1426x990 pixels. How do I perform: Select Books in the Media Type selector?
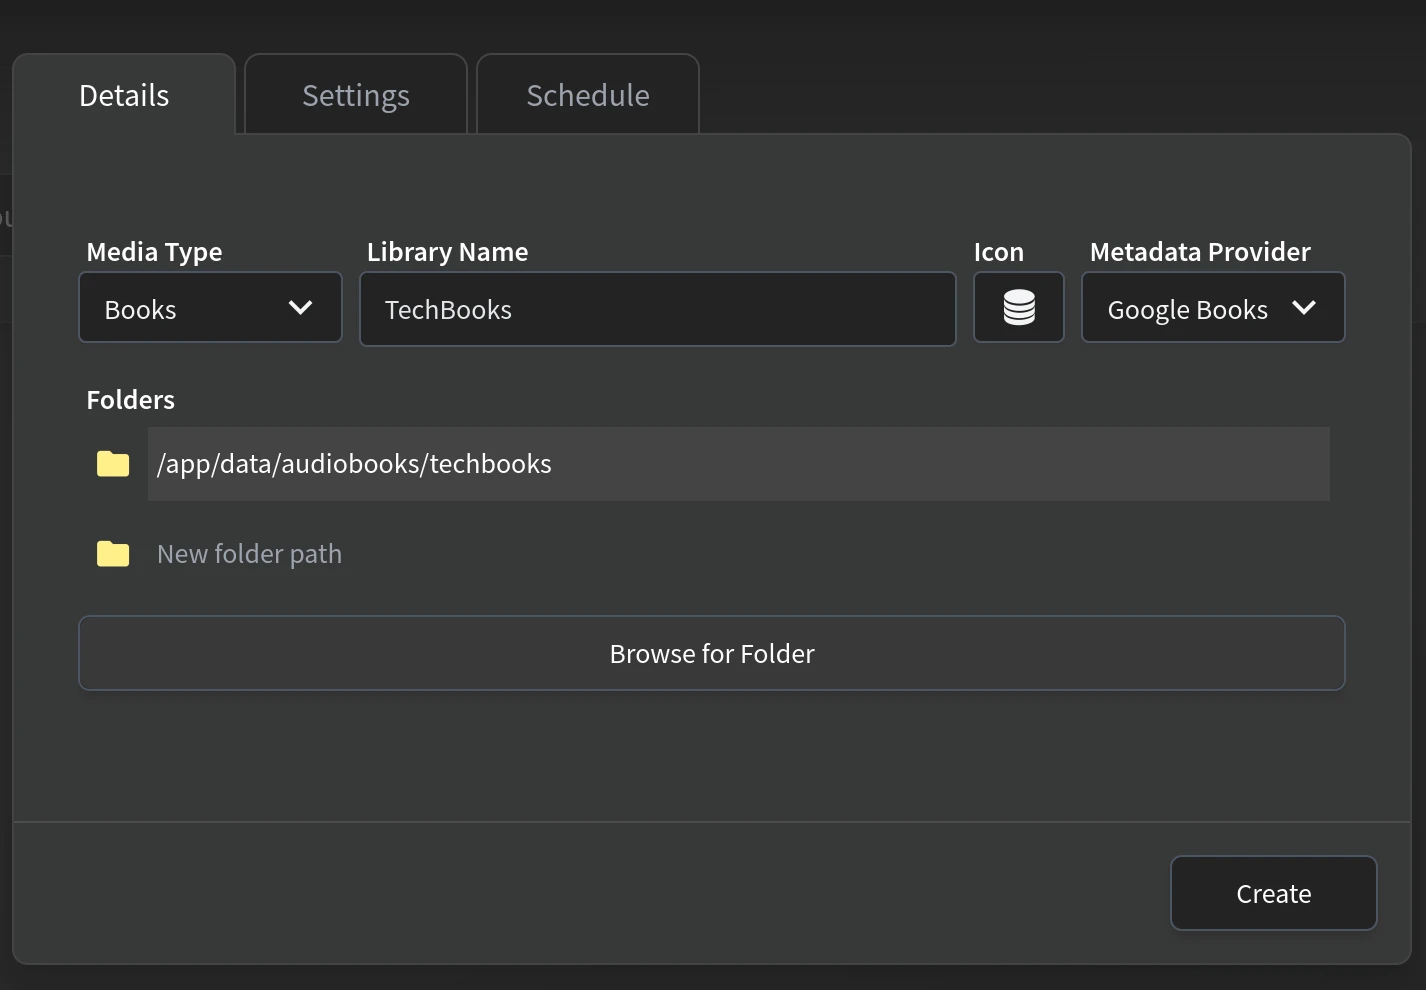click(210, 308)
